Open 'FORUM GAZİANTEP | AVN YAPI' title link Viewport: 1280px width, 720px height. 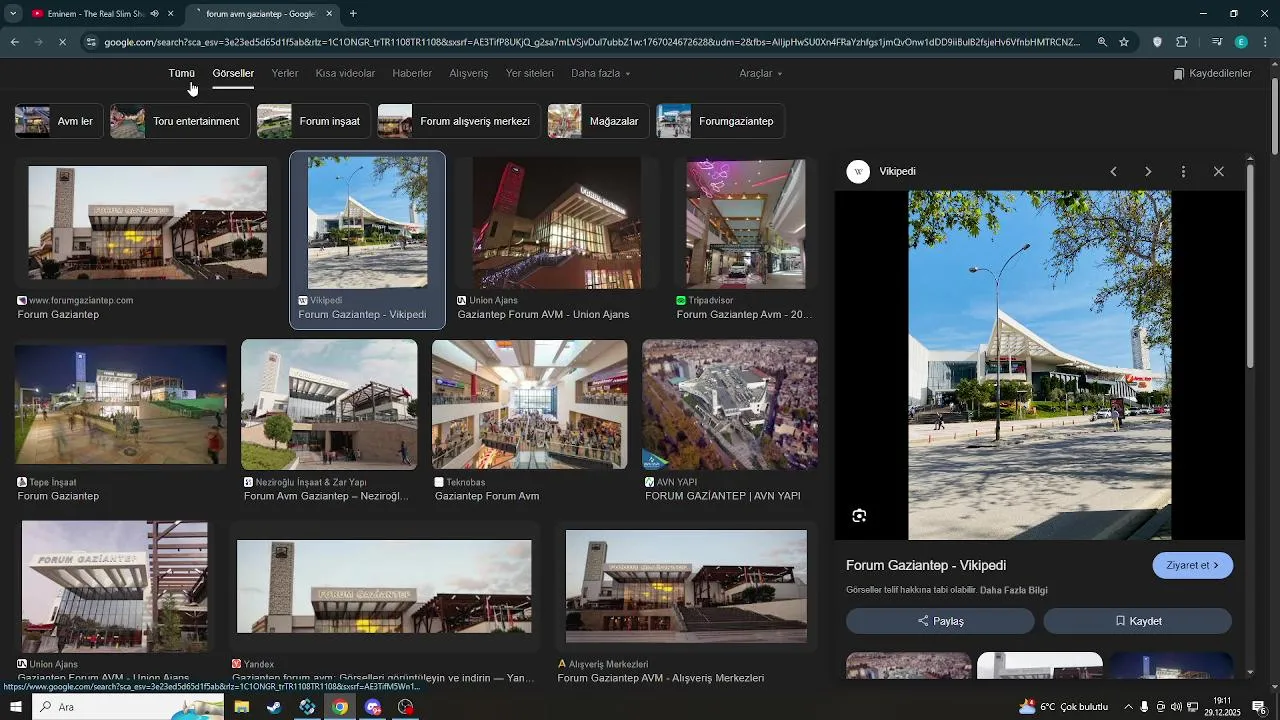[x=722, y=496]
